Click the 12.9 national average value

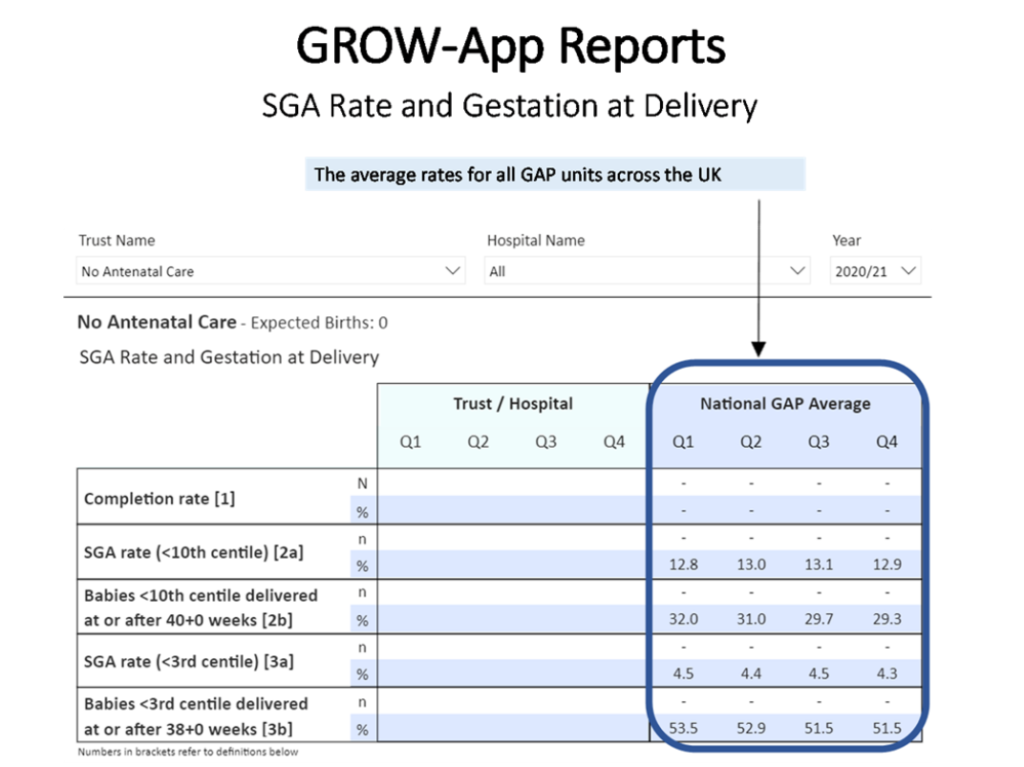coord(887,564)
